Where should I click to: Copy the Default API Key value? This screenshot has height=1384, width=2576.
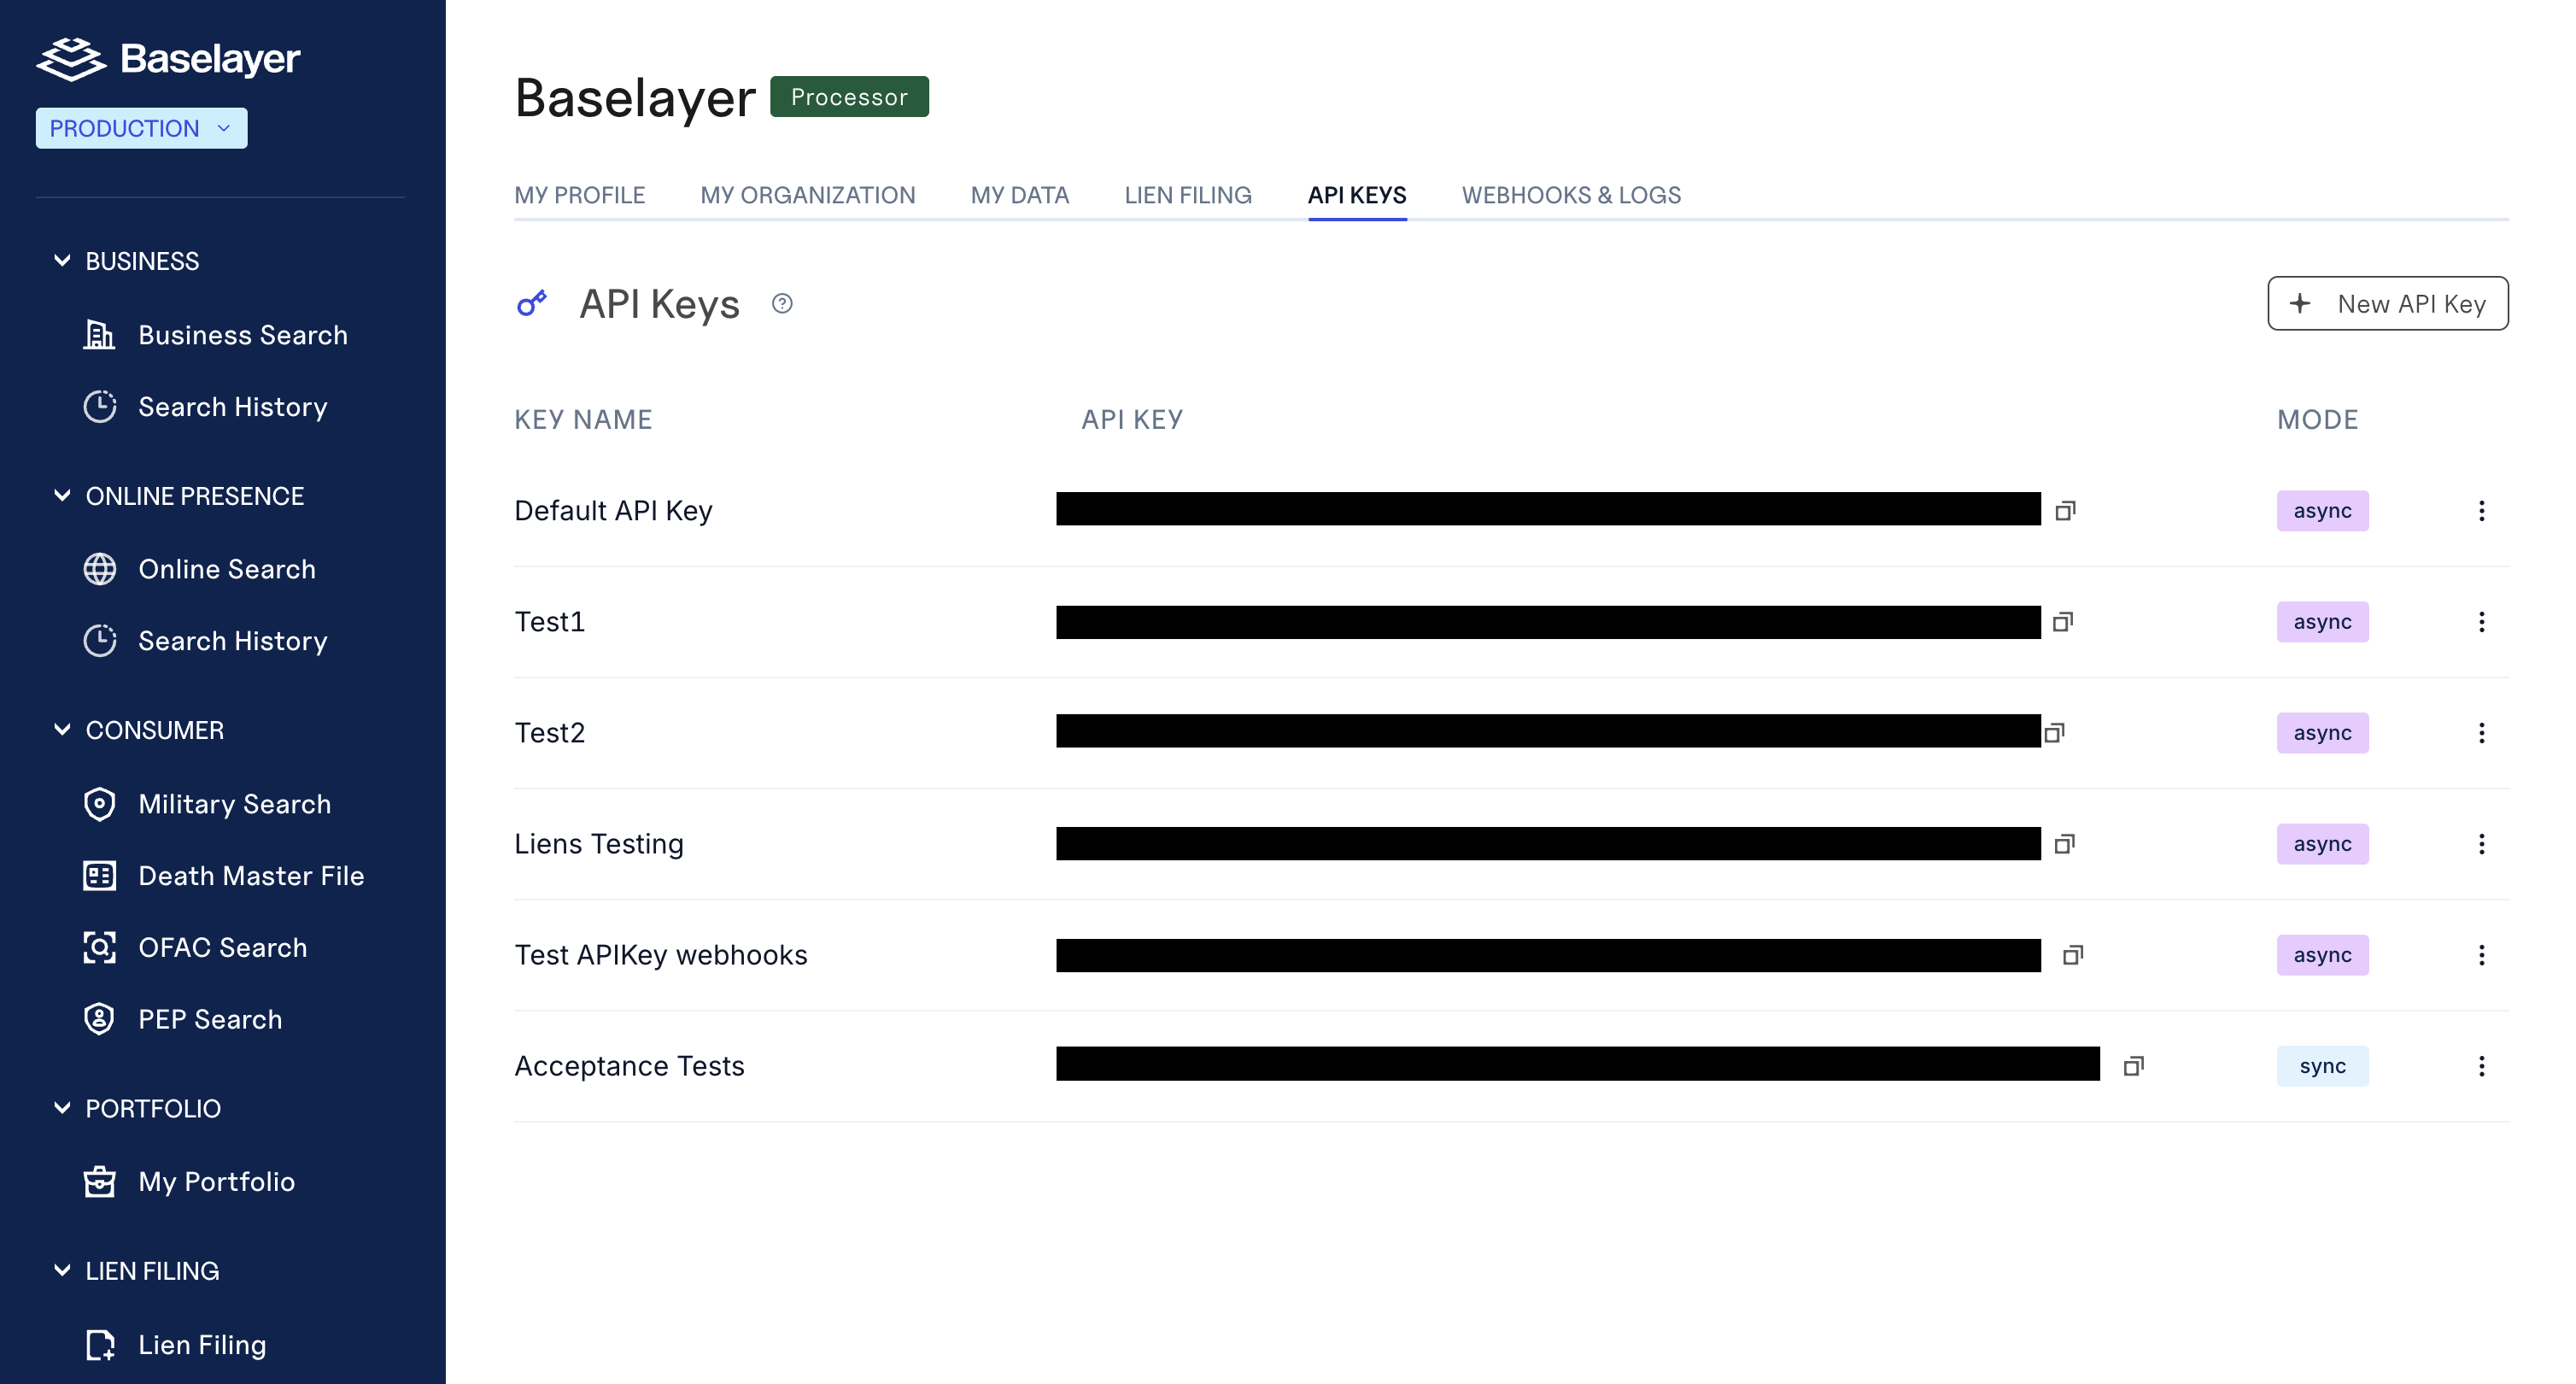coord(2065,511)
